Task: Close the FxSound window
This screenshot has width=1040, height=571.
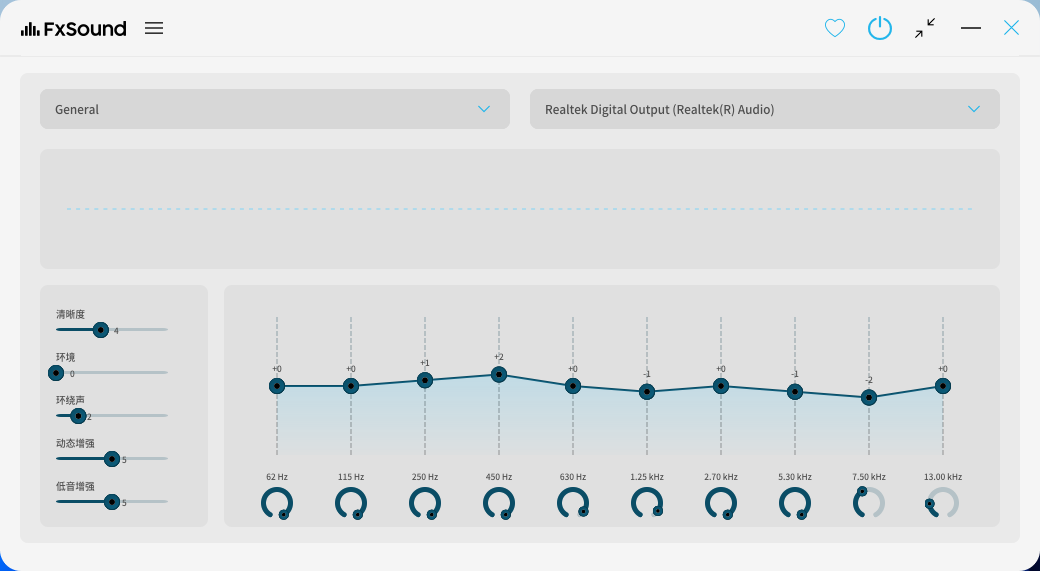Action: coord(1011,28)
